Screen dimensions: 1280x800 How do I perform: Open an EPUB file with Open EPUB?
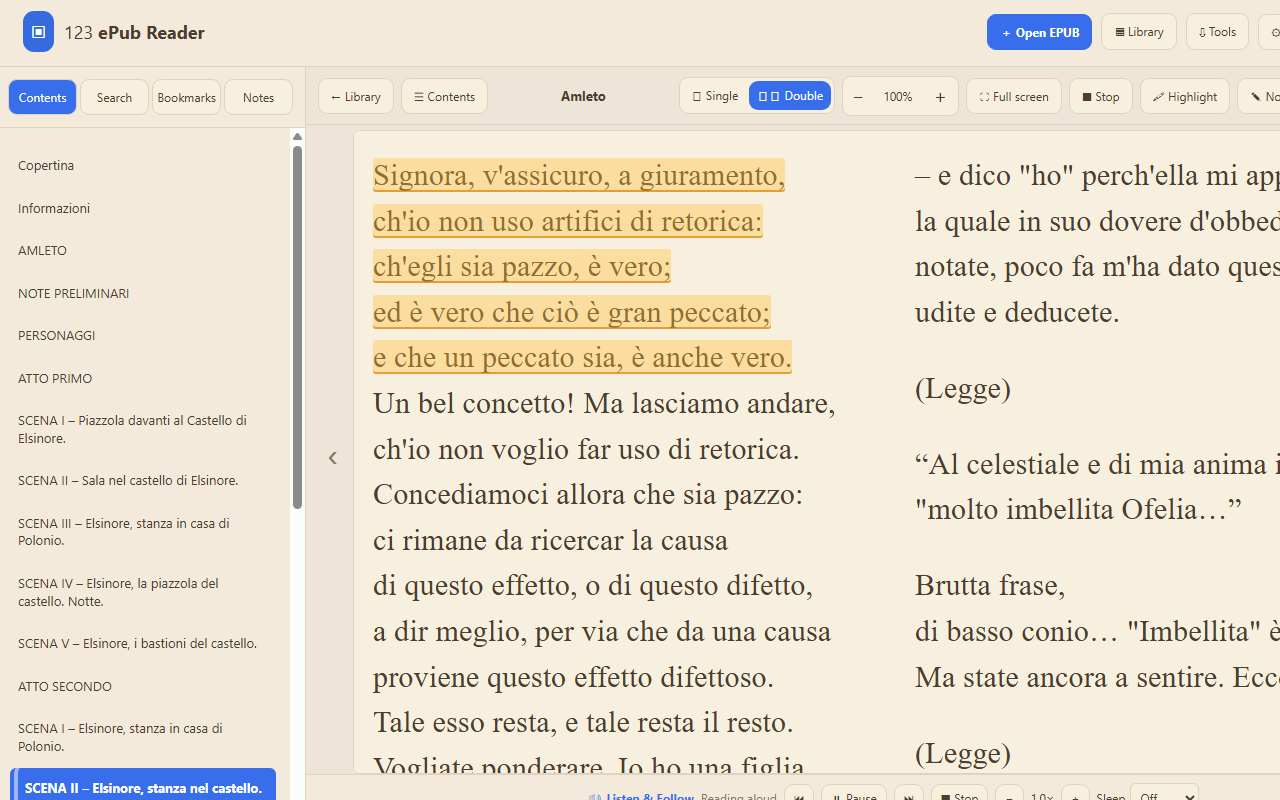(1039, 32)
